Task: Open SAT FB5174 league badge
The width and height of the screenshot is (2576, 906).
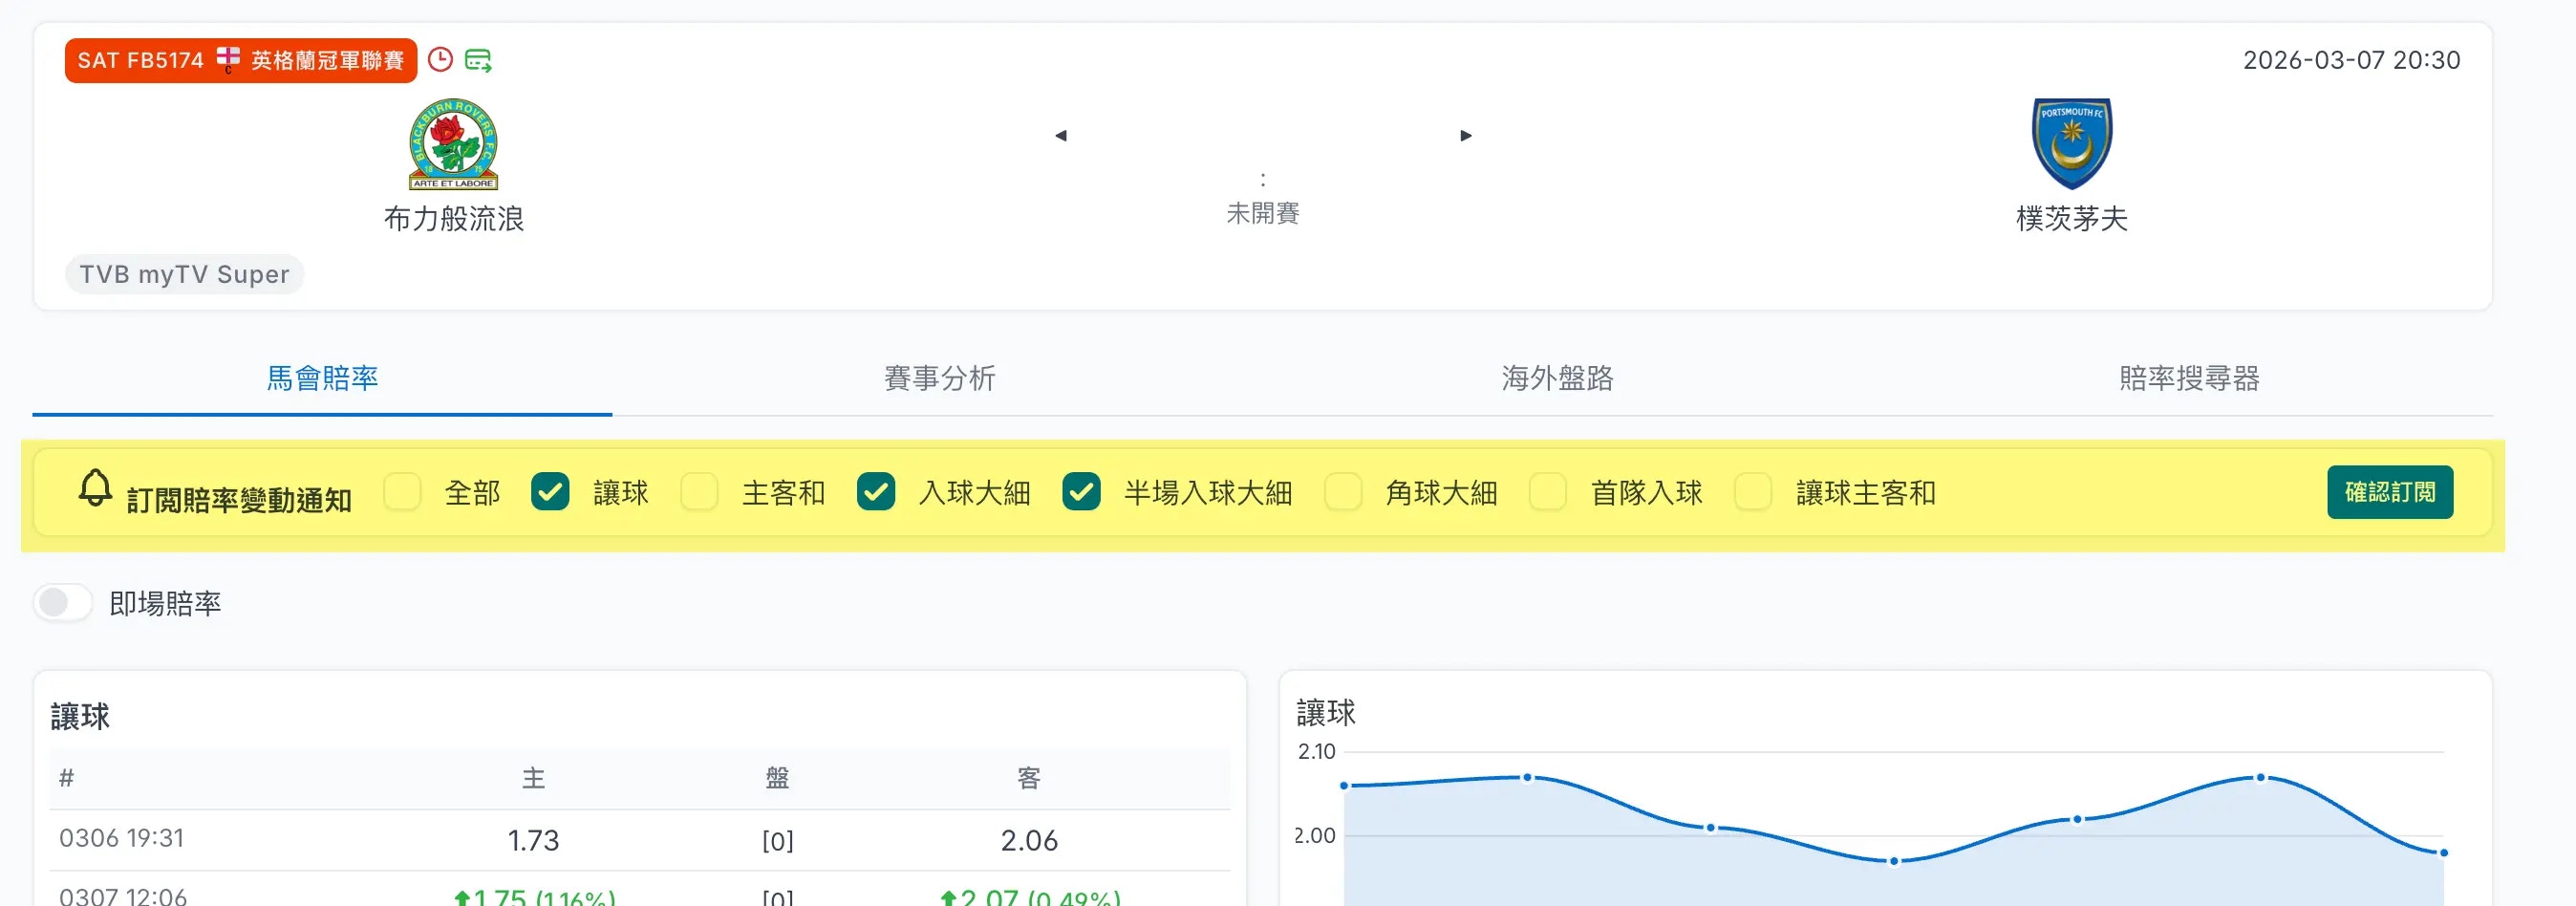Action: 241,61
